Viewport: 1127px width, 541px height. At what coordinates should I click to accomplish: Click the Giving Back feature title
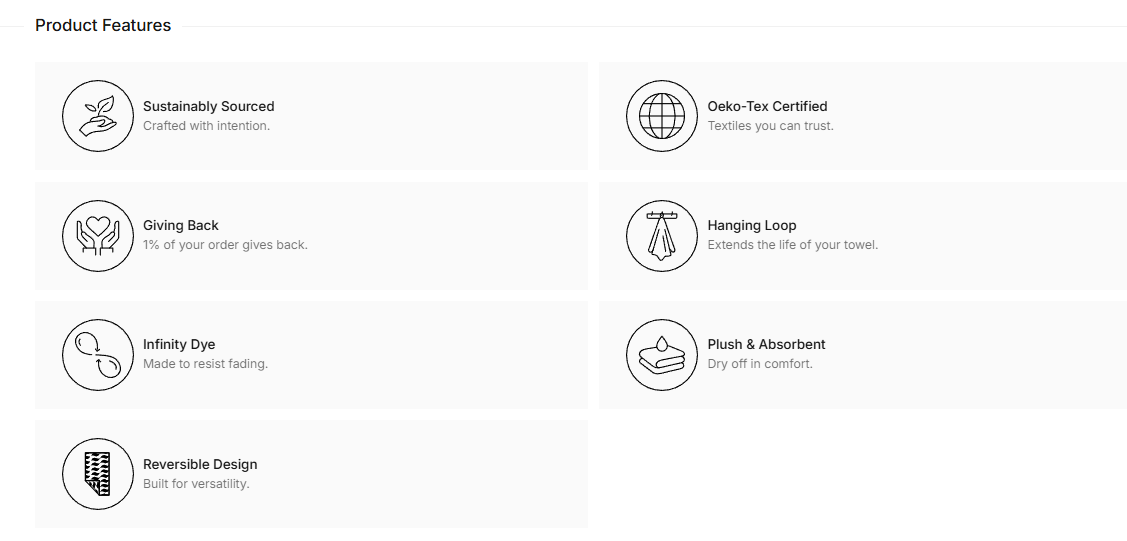180,226
